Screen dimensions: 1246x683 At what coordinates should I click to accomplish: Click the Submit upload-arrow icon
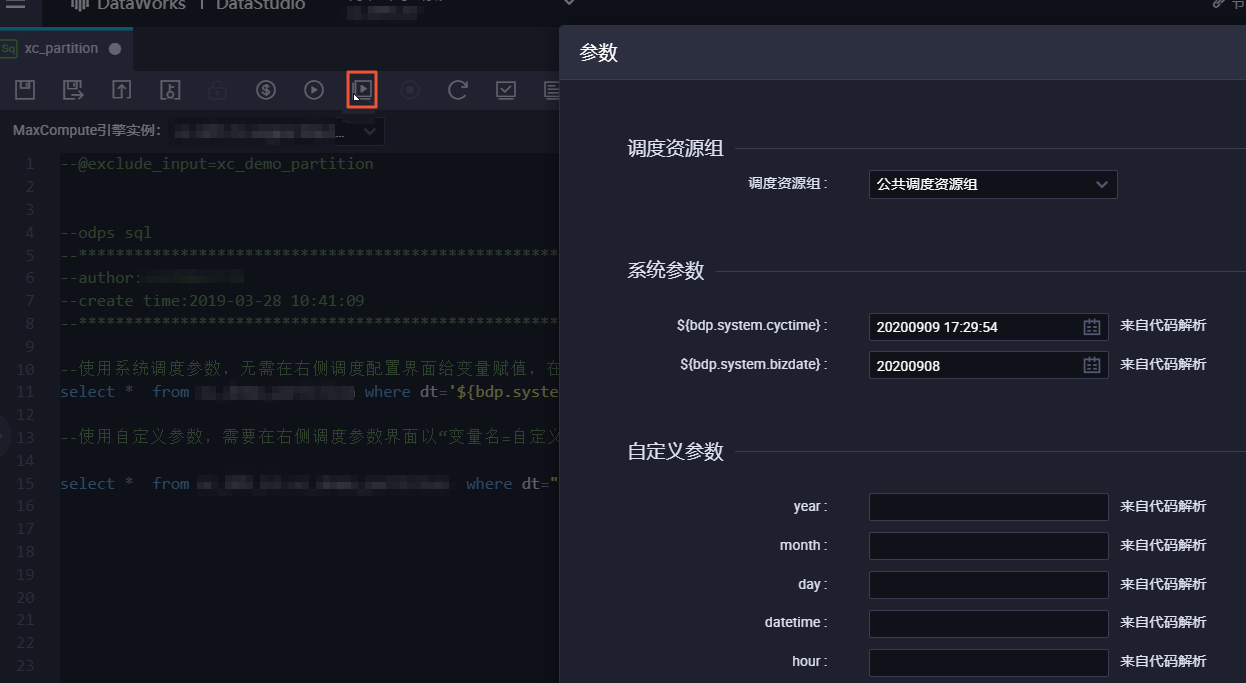pyautogui.click(x=121, y=90)
